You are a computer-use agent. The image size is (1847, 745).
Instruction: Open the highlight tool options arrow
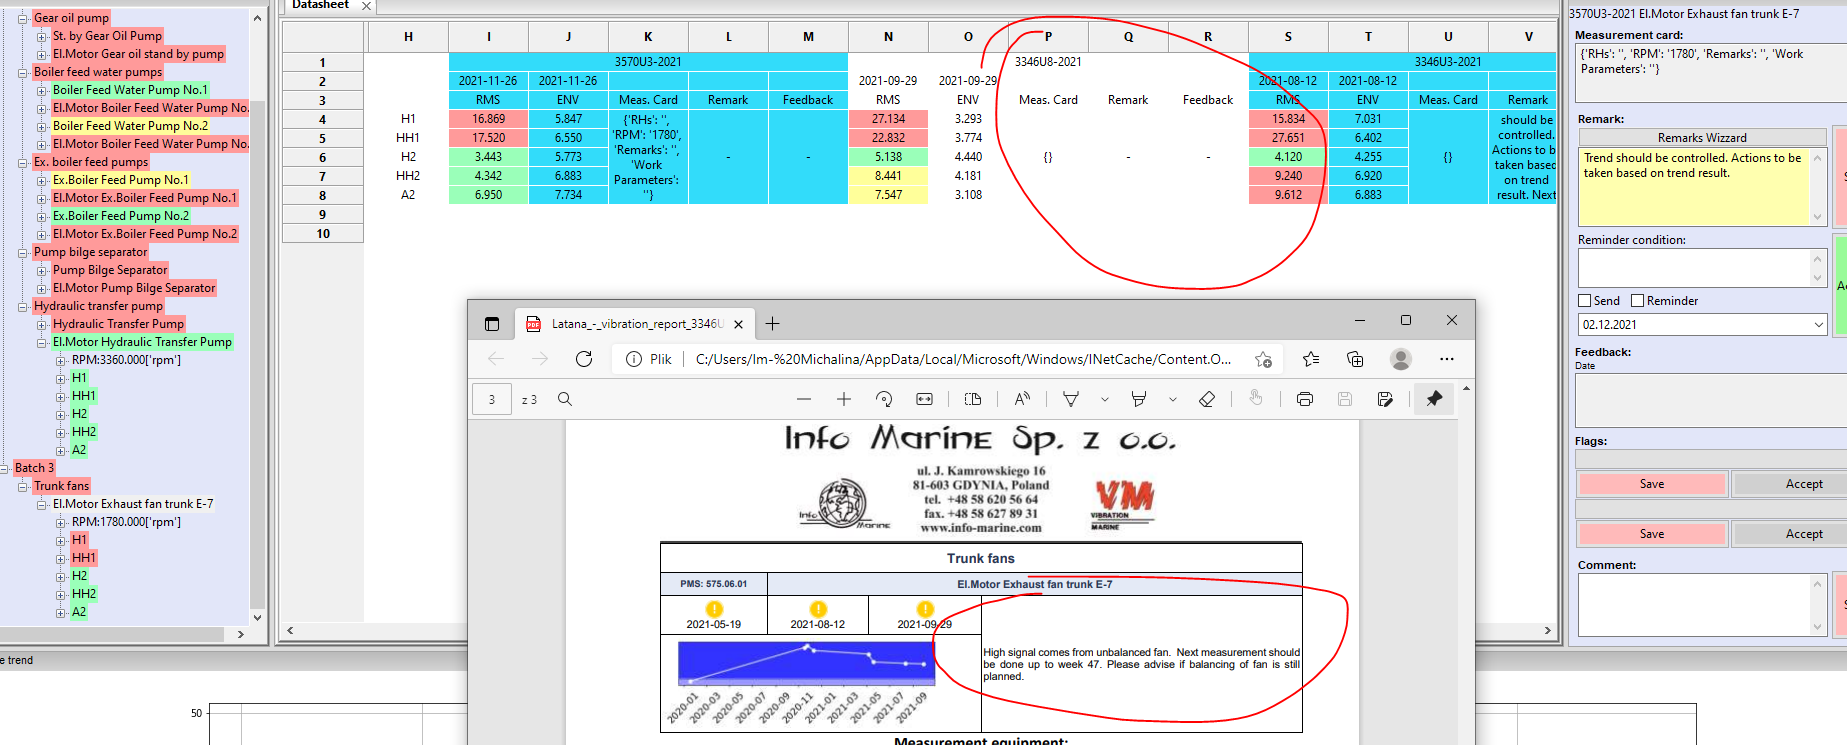1172,399
